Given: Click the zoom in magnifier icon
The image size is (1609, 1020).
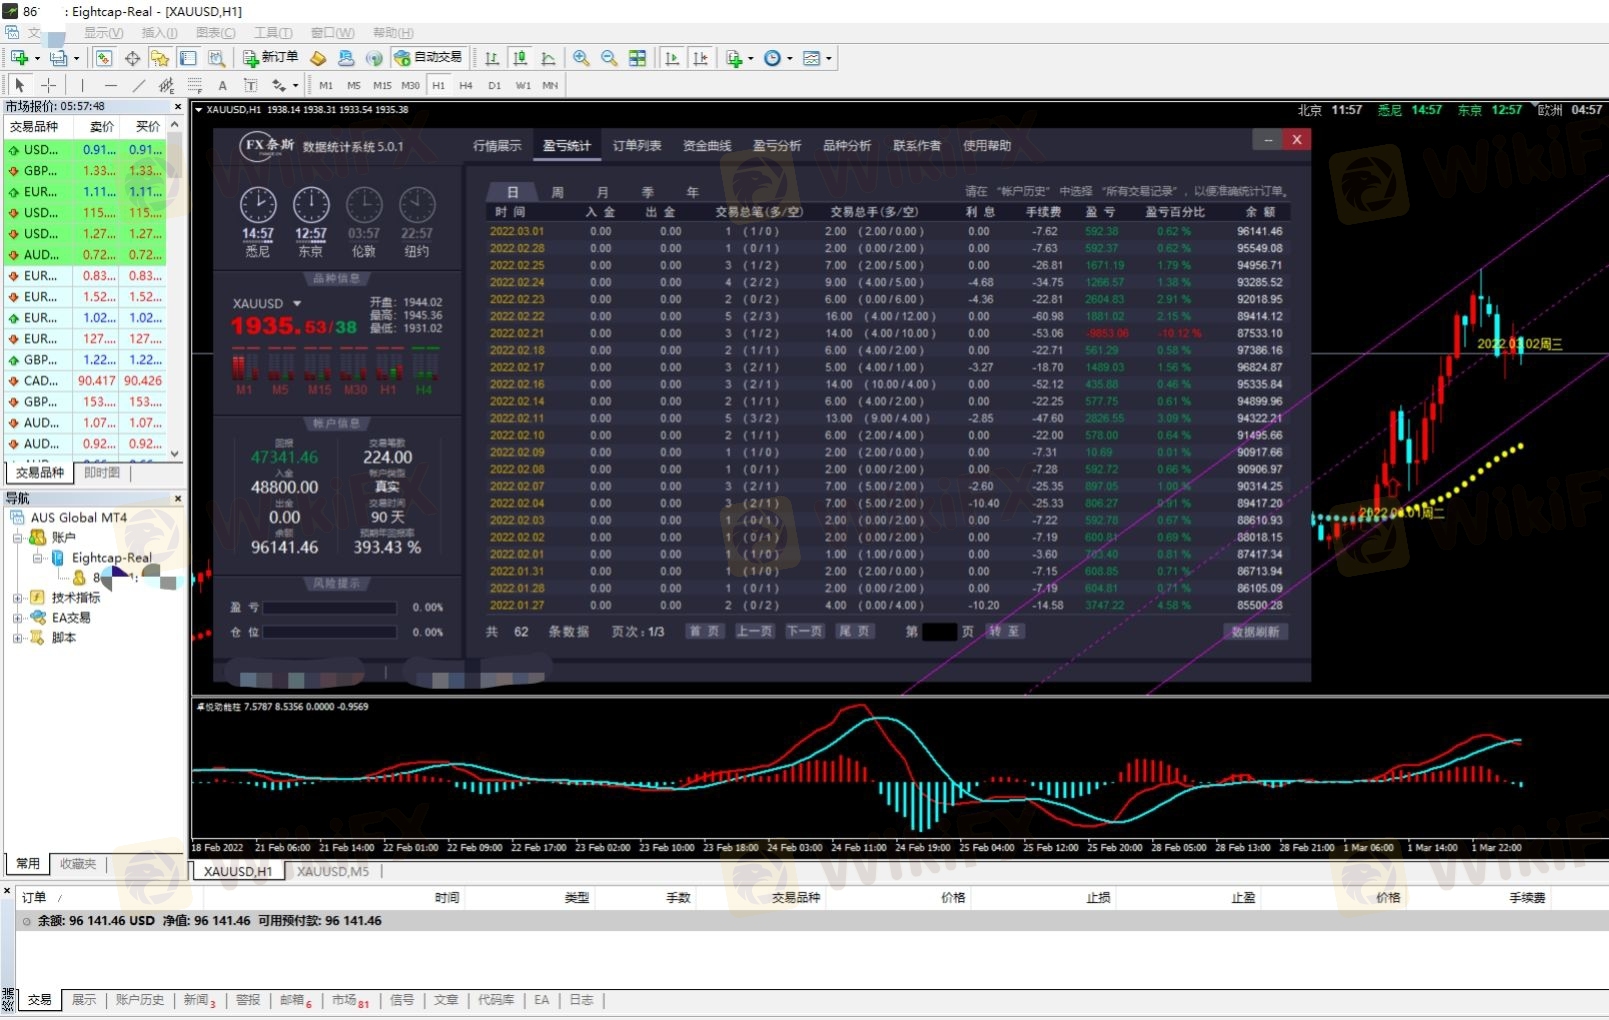Looking at the screenshot, I should click(x=581, y=59).
